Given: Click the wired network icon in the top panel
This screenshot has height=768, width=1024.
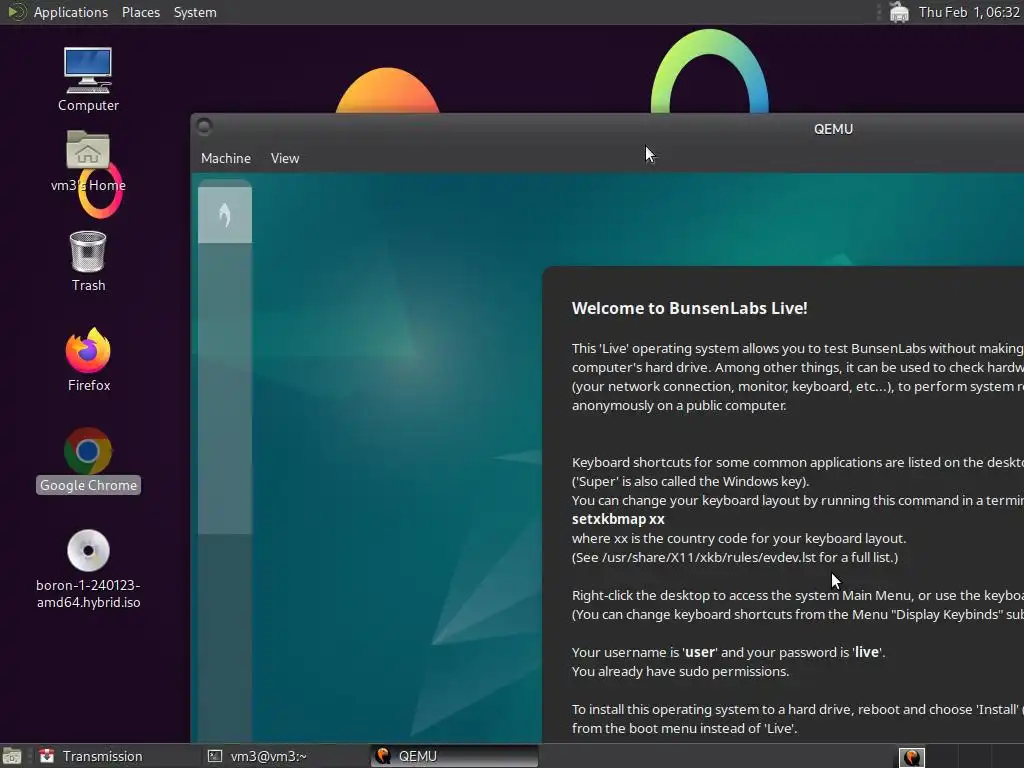Looking at the screenshot, I should (899, 12).
